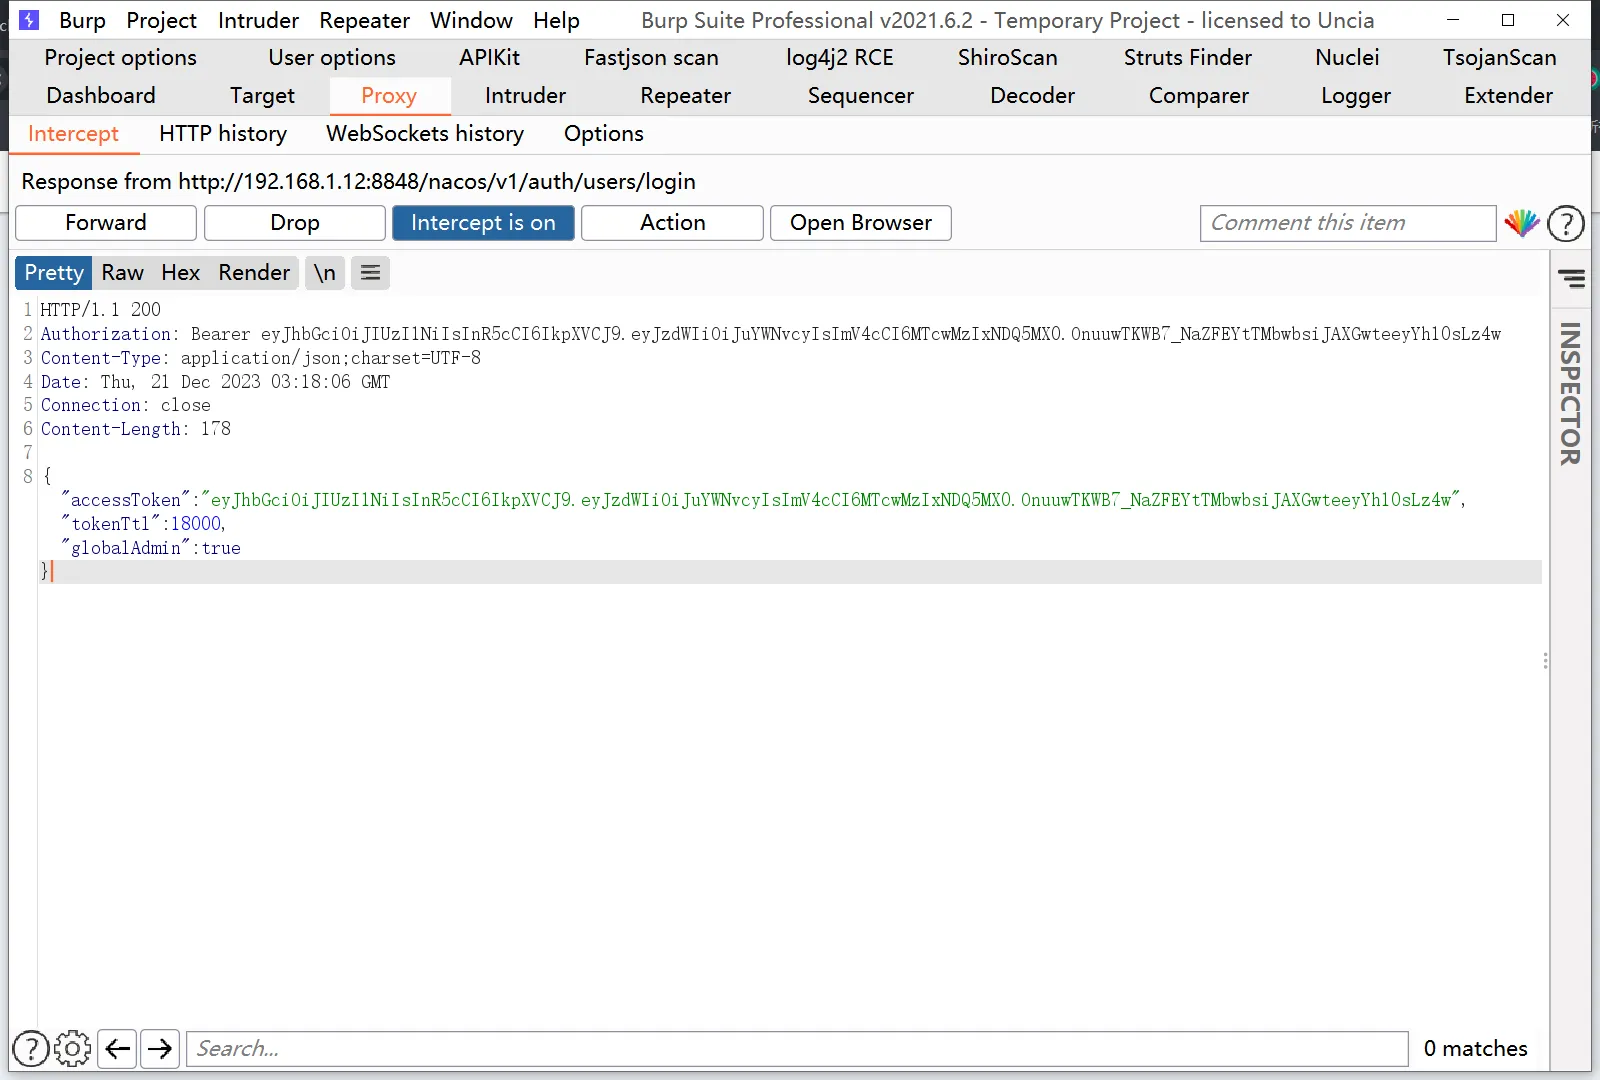1600x1080 pixels.
Task: Open the Burp menu
Action: [x=82, y=20]
